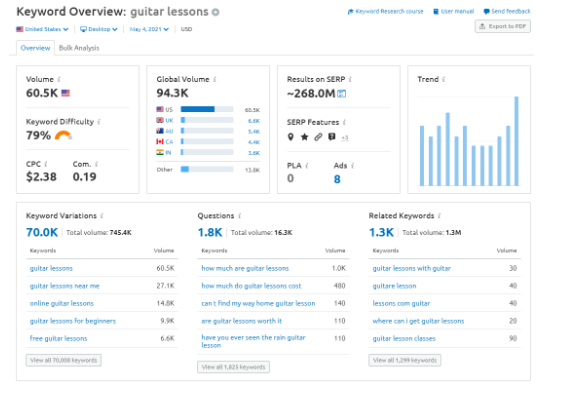Click the Send feedback link
The height and width of the screenshot is (398, 562).
[x=507, y=11]
